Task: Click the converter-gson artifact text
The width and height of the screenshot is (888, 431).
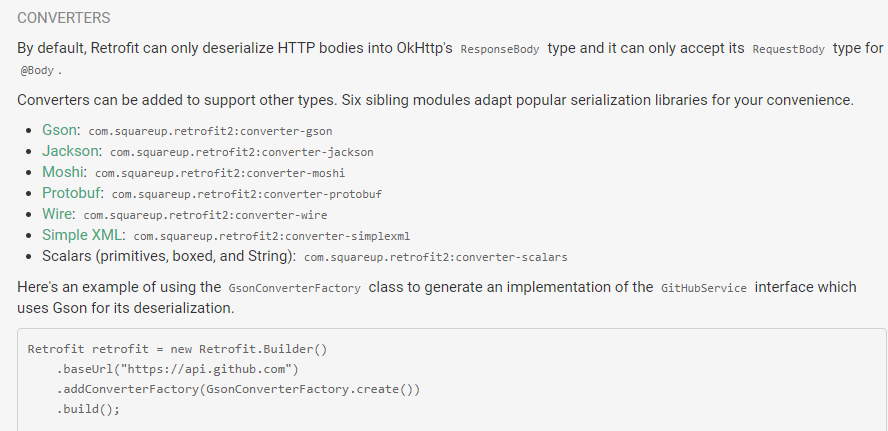Action: [210, 131]
